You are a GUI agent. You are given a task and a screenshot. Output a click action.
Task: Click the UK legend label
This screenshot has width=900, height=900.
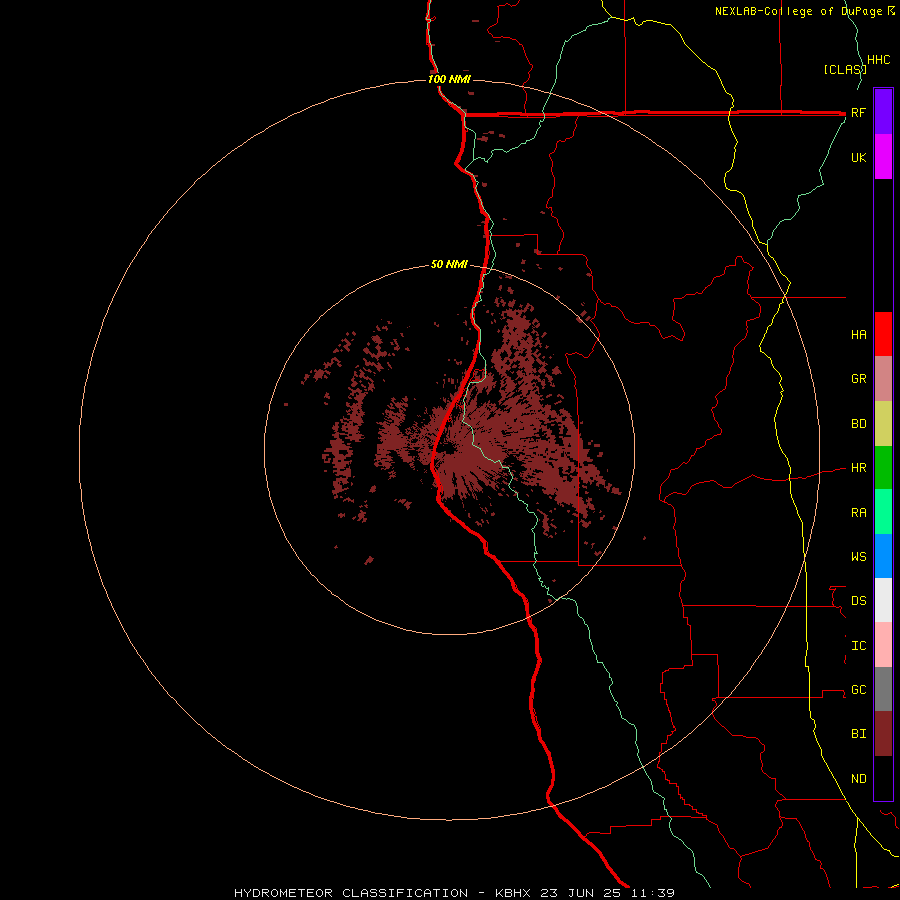pos(858,158)
